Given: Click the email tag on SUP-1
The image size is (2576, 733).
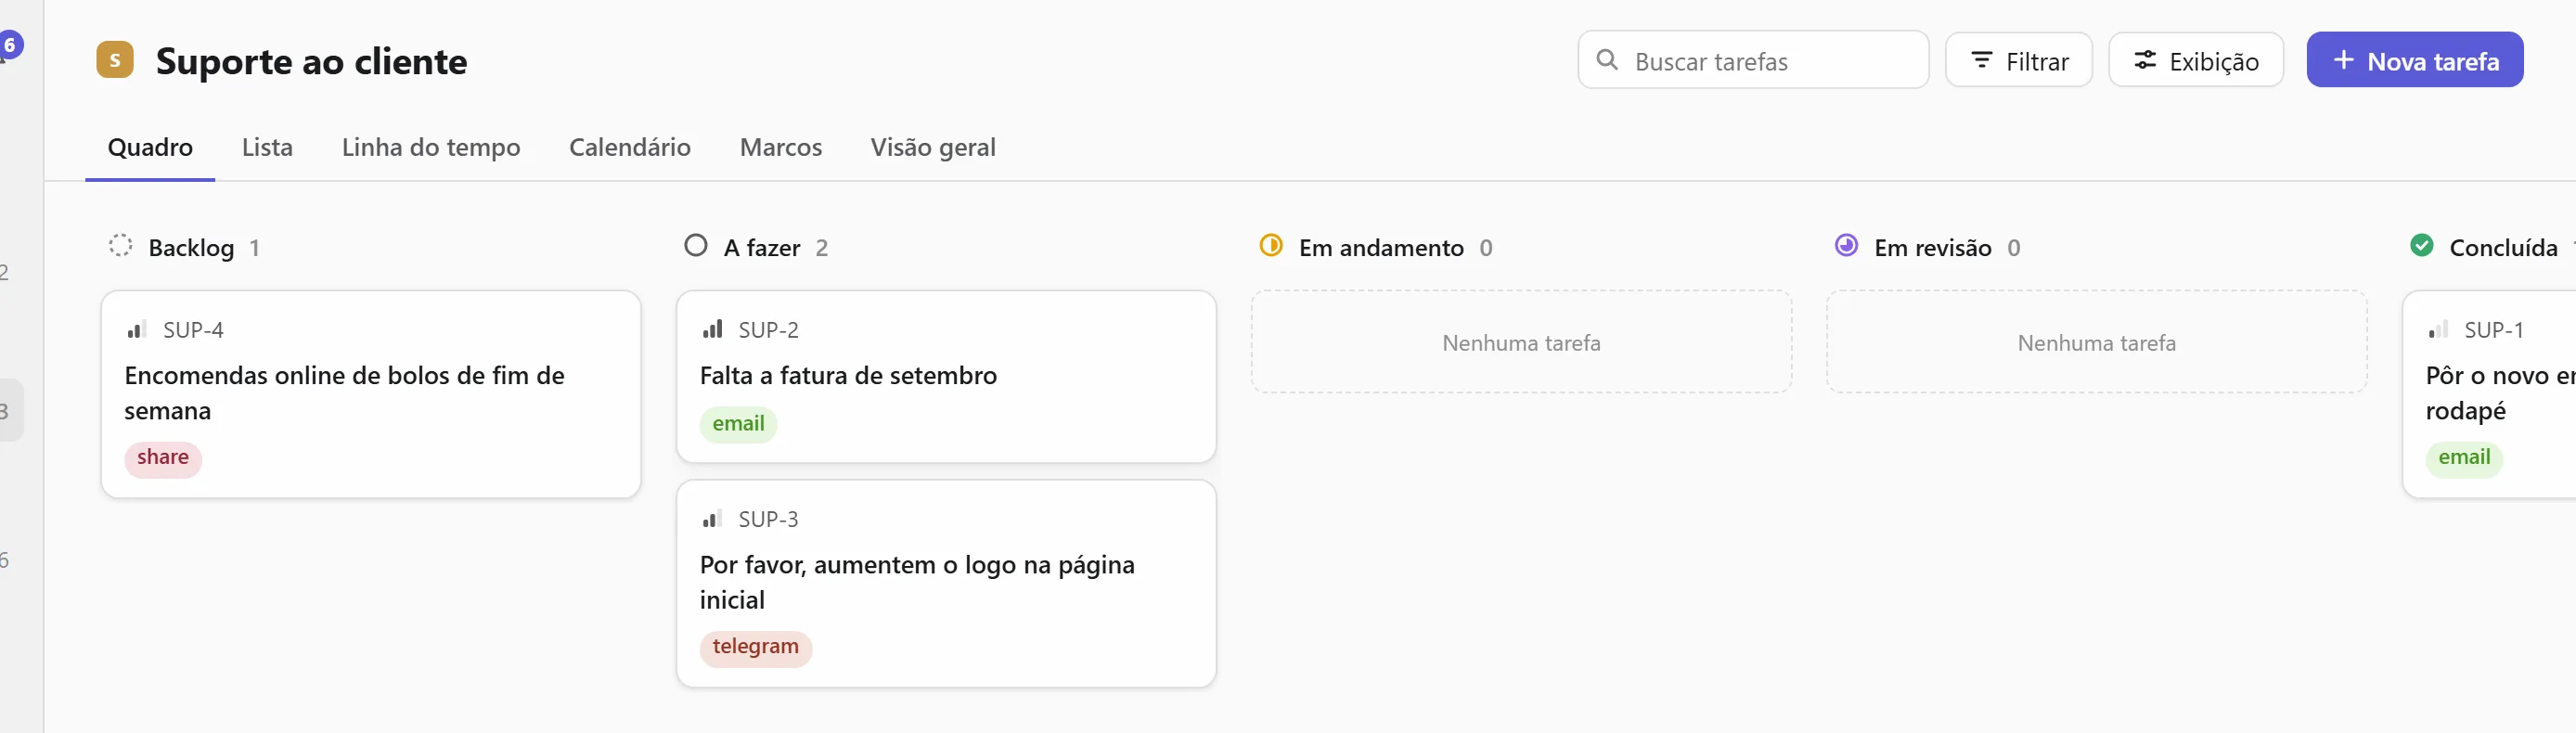Looking at the screenshot, I should pos(2464,458).
